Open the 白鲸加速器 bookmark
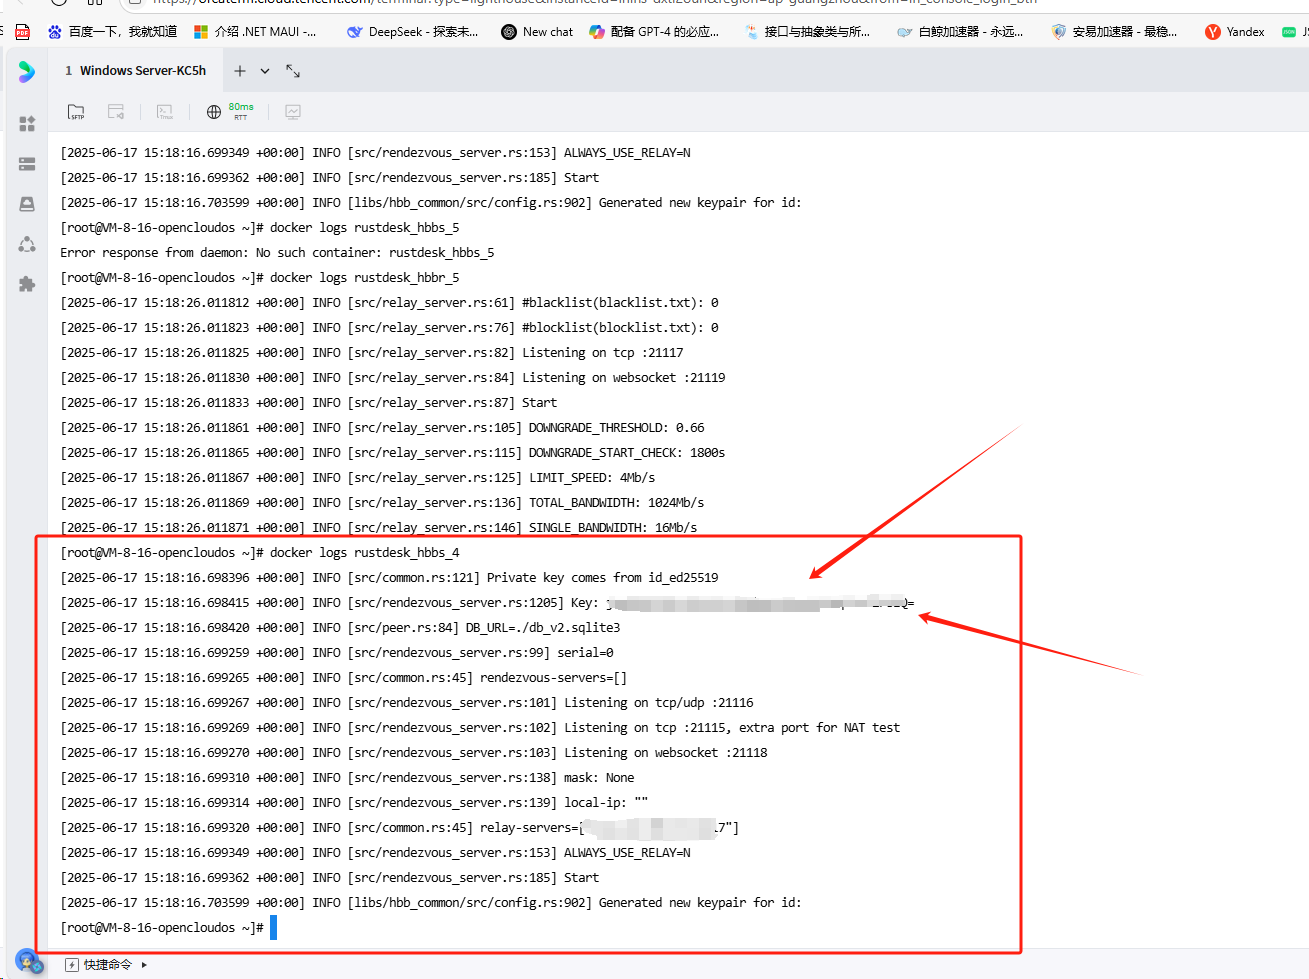The width and height of the screenshot is (1309, 979). point(961,32)
